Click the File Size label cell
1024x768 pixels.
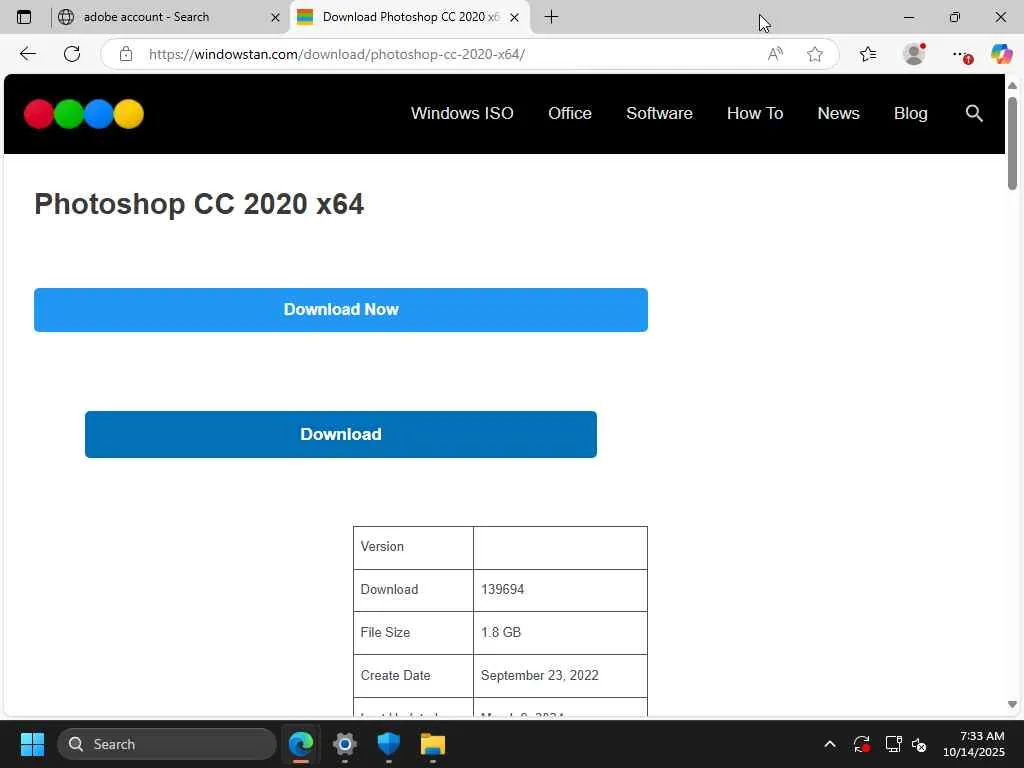pyautogui.click(x=413, y=633)
